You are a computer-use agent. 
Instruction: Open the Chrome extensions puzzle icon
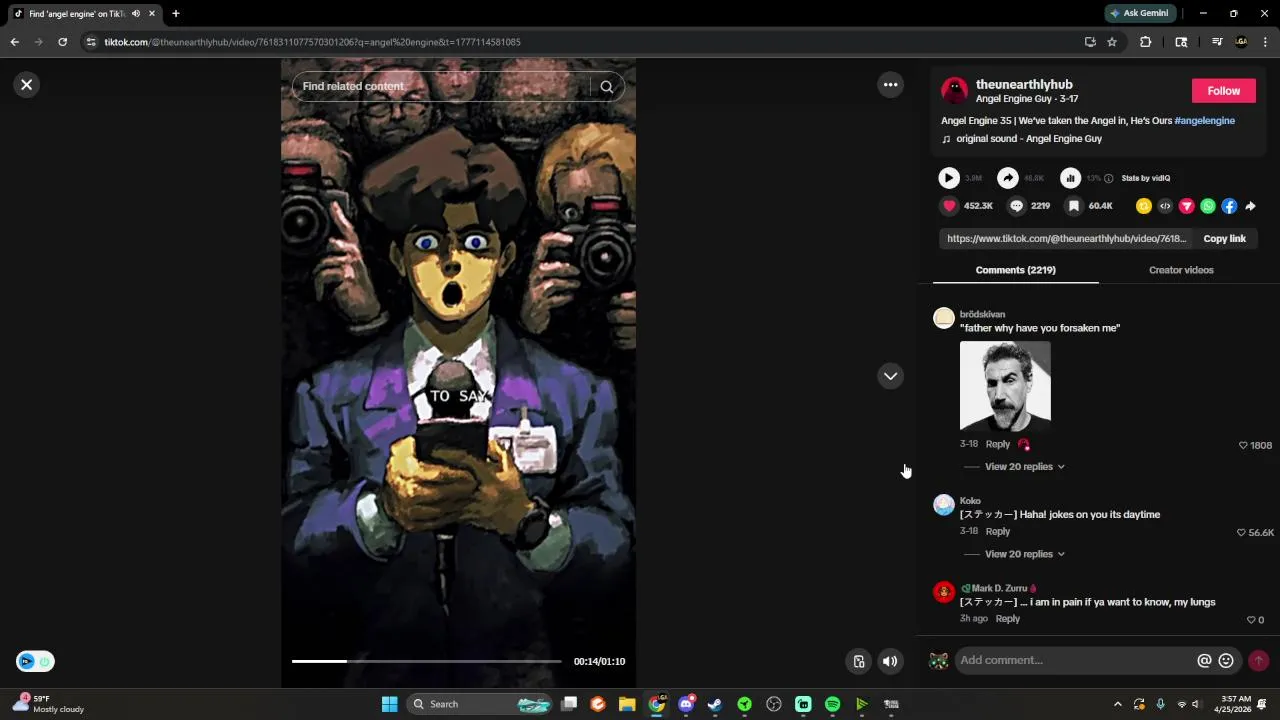click(1145, 42)
